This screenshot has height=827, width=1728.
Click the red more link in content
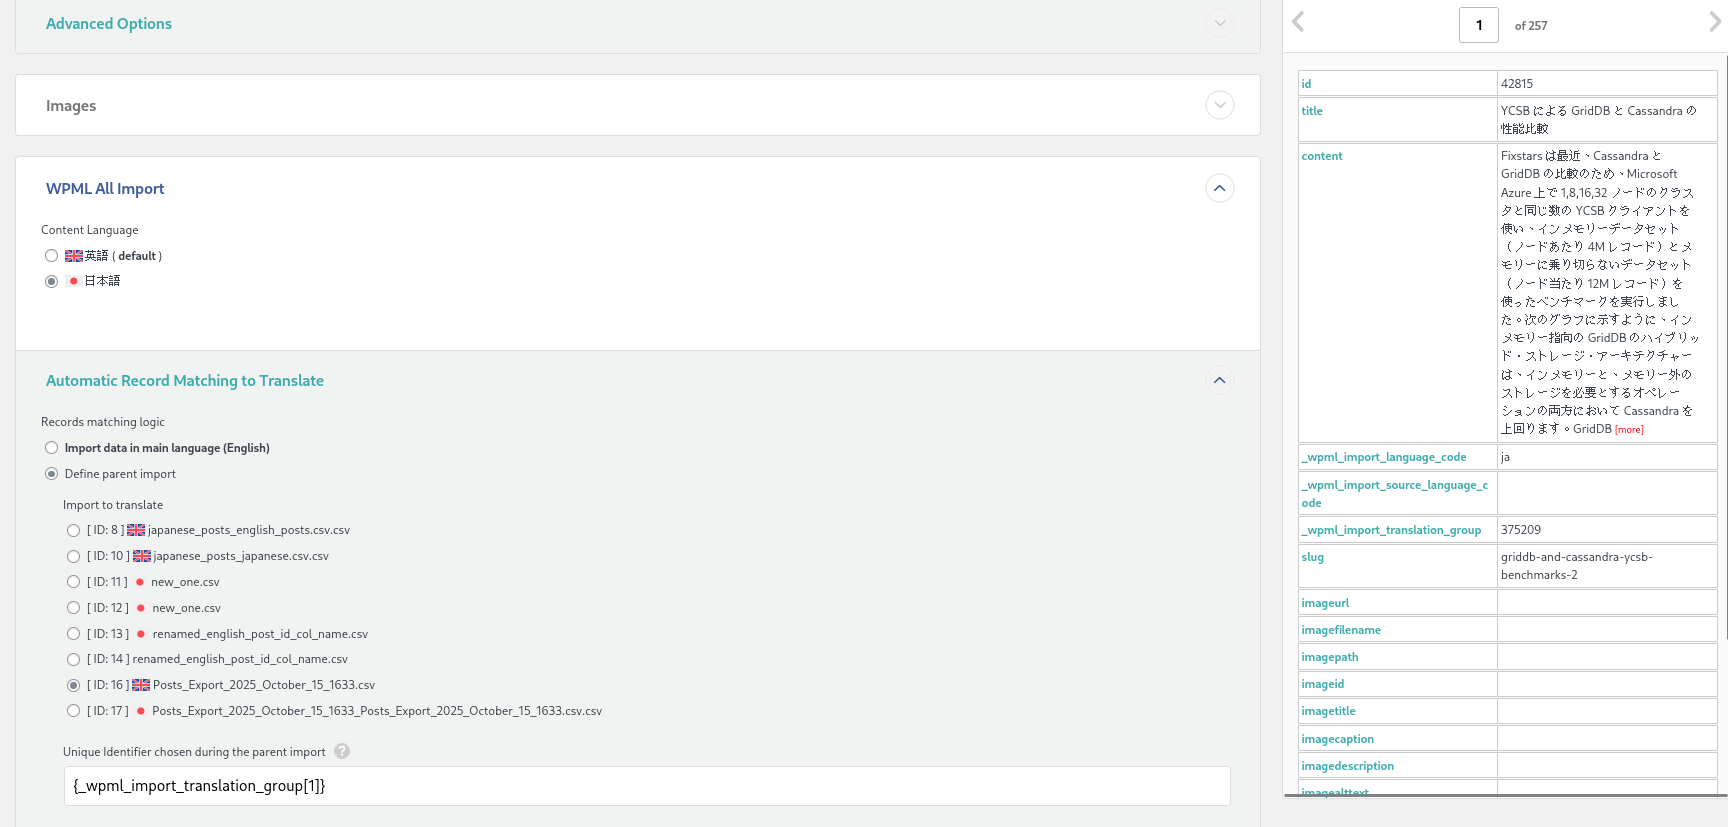tap(1629, 430)
